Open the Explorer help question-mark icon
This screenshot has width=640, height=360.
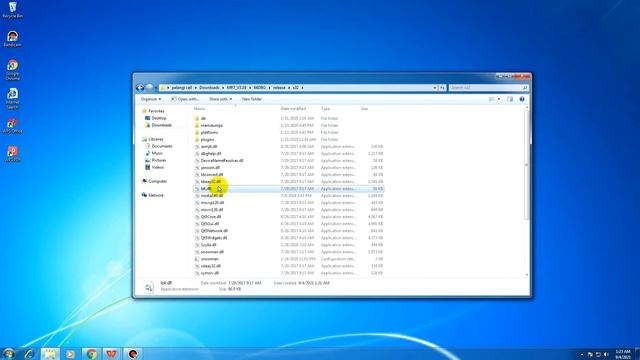tap(522, 99)
